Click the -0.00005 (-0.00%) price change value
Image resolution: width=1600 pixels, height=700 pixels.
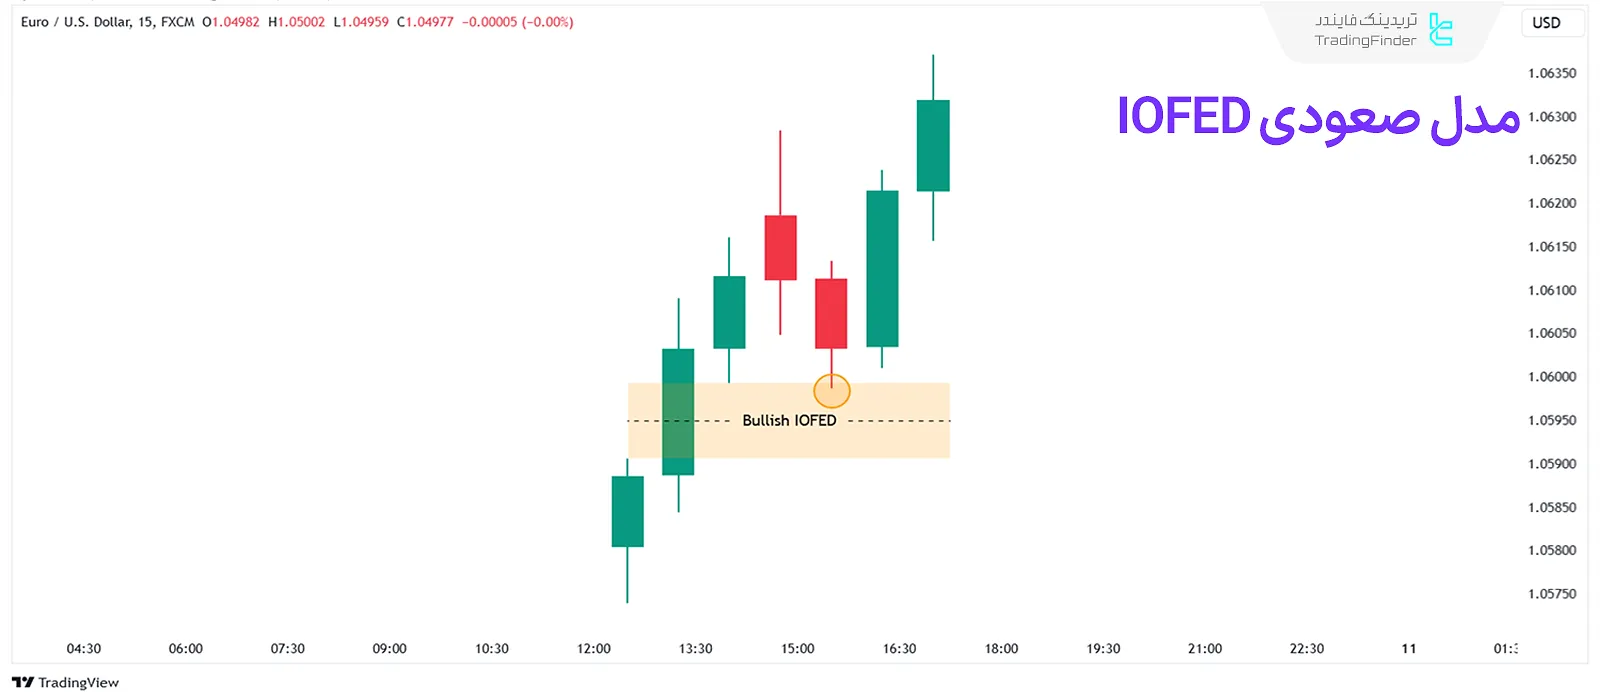pyautogui.click(x=517, y=22)
